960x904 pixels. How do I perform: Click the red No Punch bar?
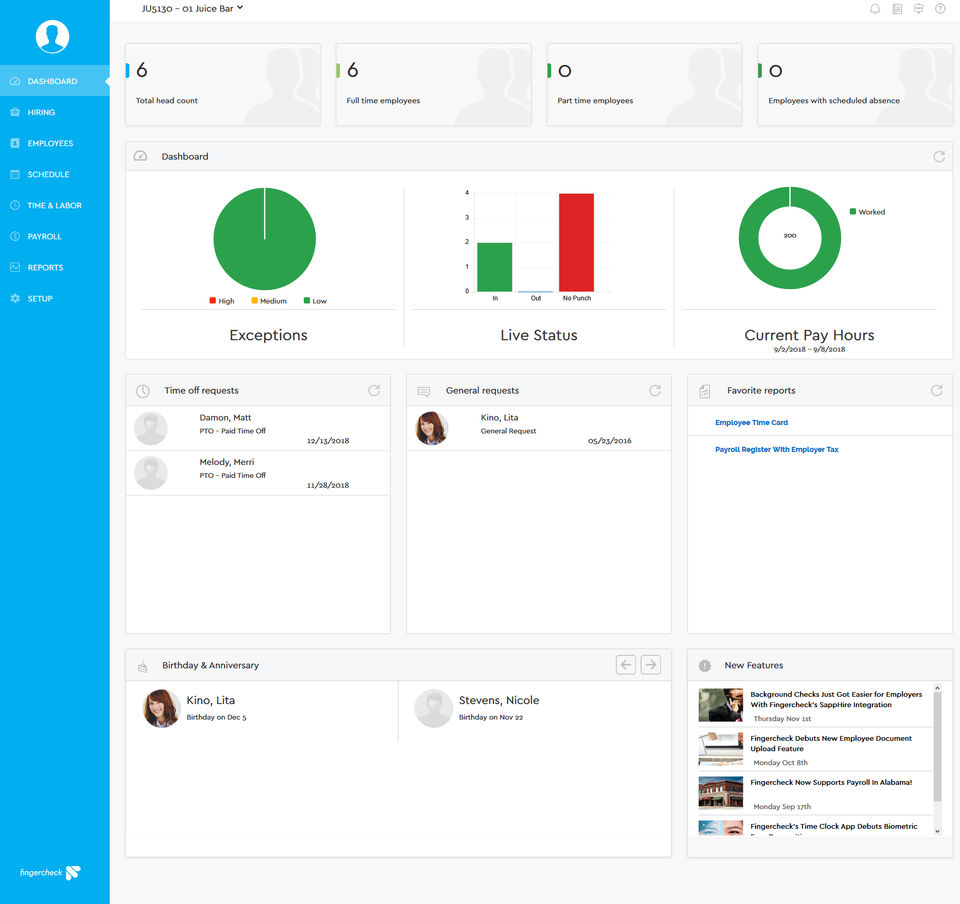(576, 242)
